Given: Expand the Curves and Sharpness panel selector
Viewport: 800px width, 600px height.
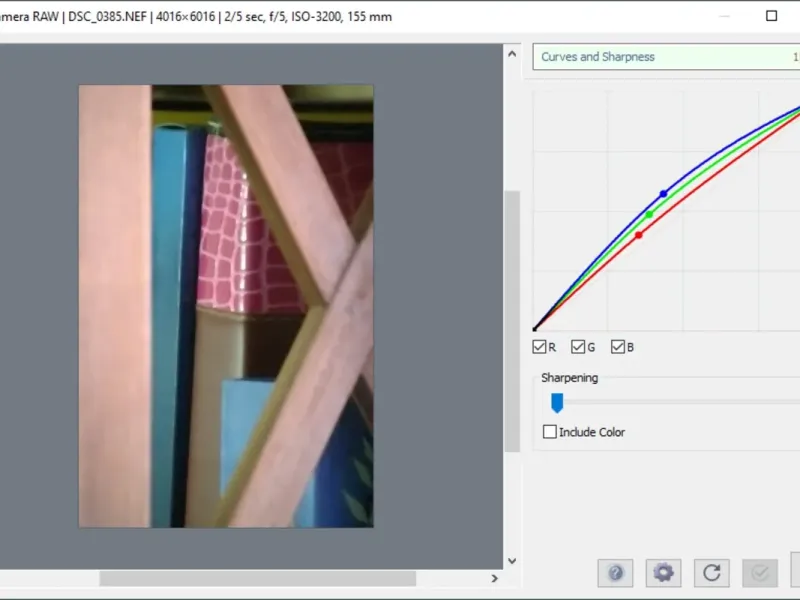Looking at the screenshot, I should [665, 57].
